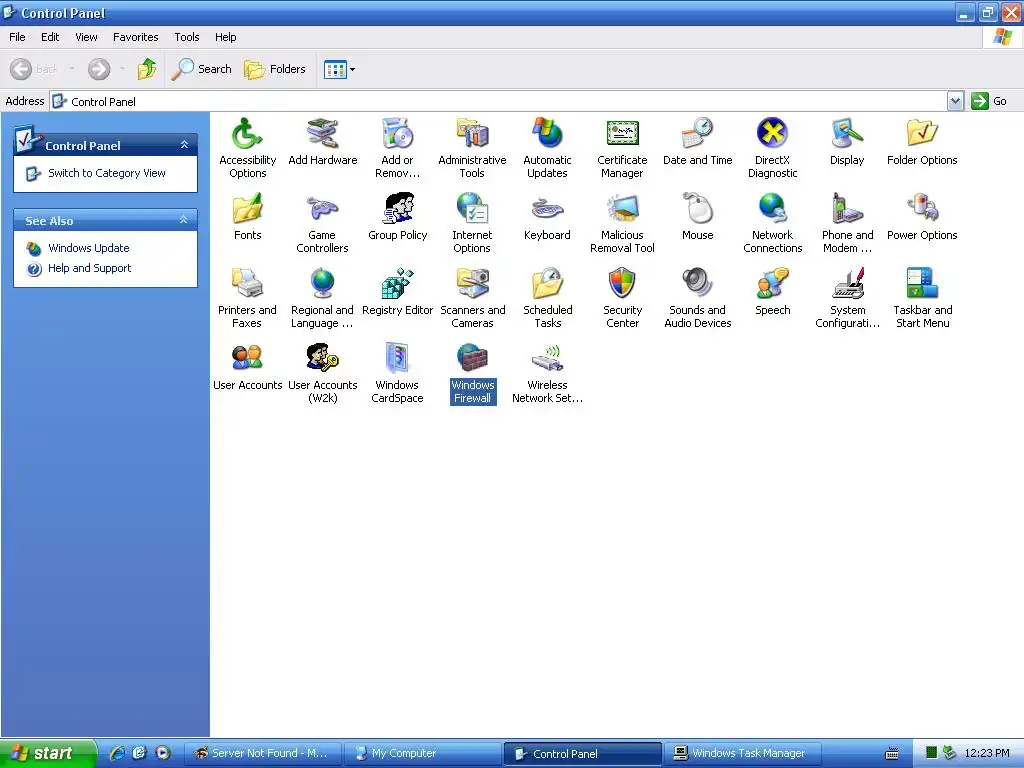Screen dimensions: 1024x768
Task: Open Help and Support link
Action: [89, 268]
